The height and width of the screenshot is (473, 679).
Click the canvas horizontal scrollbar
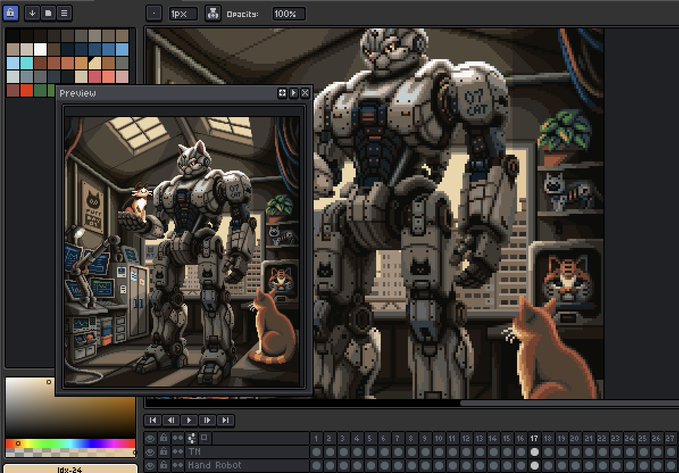coord(569,403)
